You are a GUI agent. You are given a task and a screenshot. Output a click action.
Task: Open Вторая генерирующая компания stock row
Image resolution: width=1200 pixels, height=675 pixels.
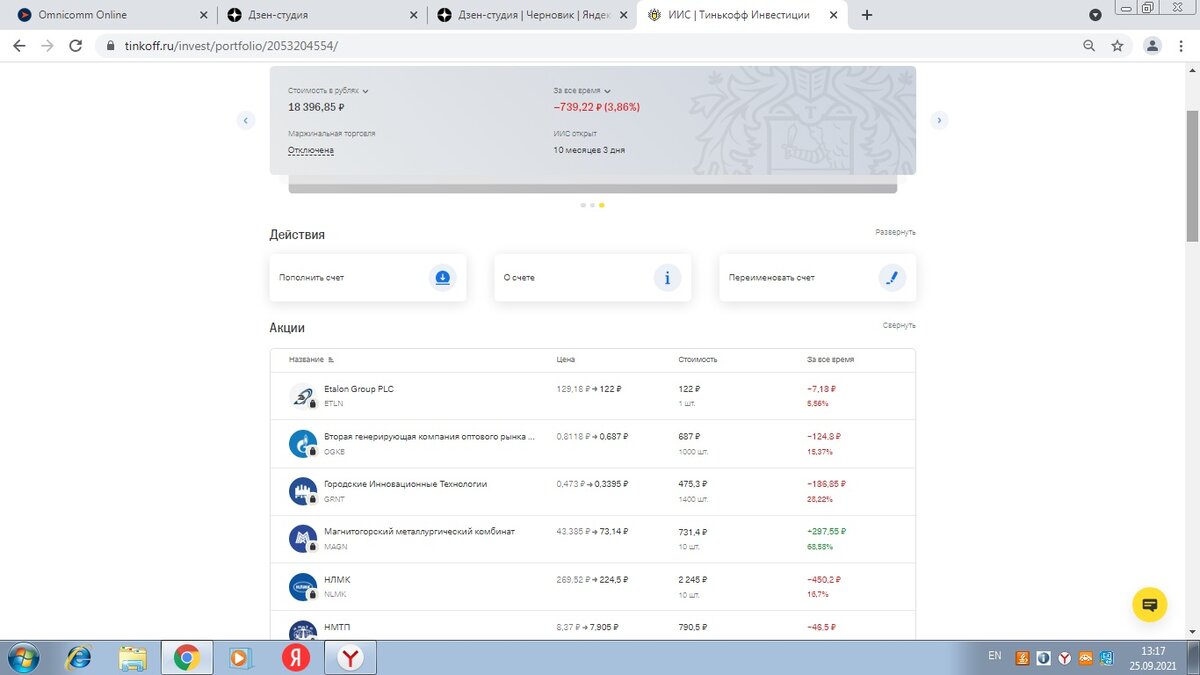coord(593,443)
